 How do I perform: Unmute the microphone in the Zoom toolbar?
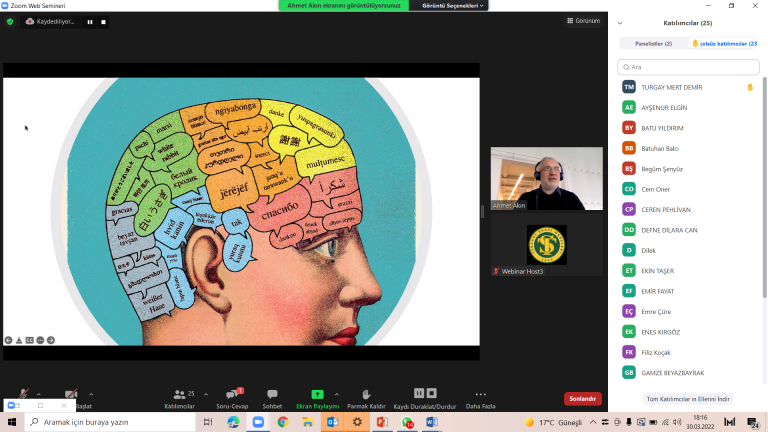pyautogui.click(x=23, y=394)
